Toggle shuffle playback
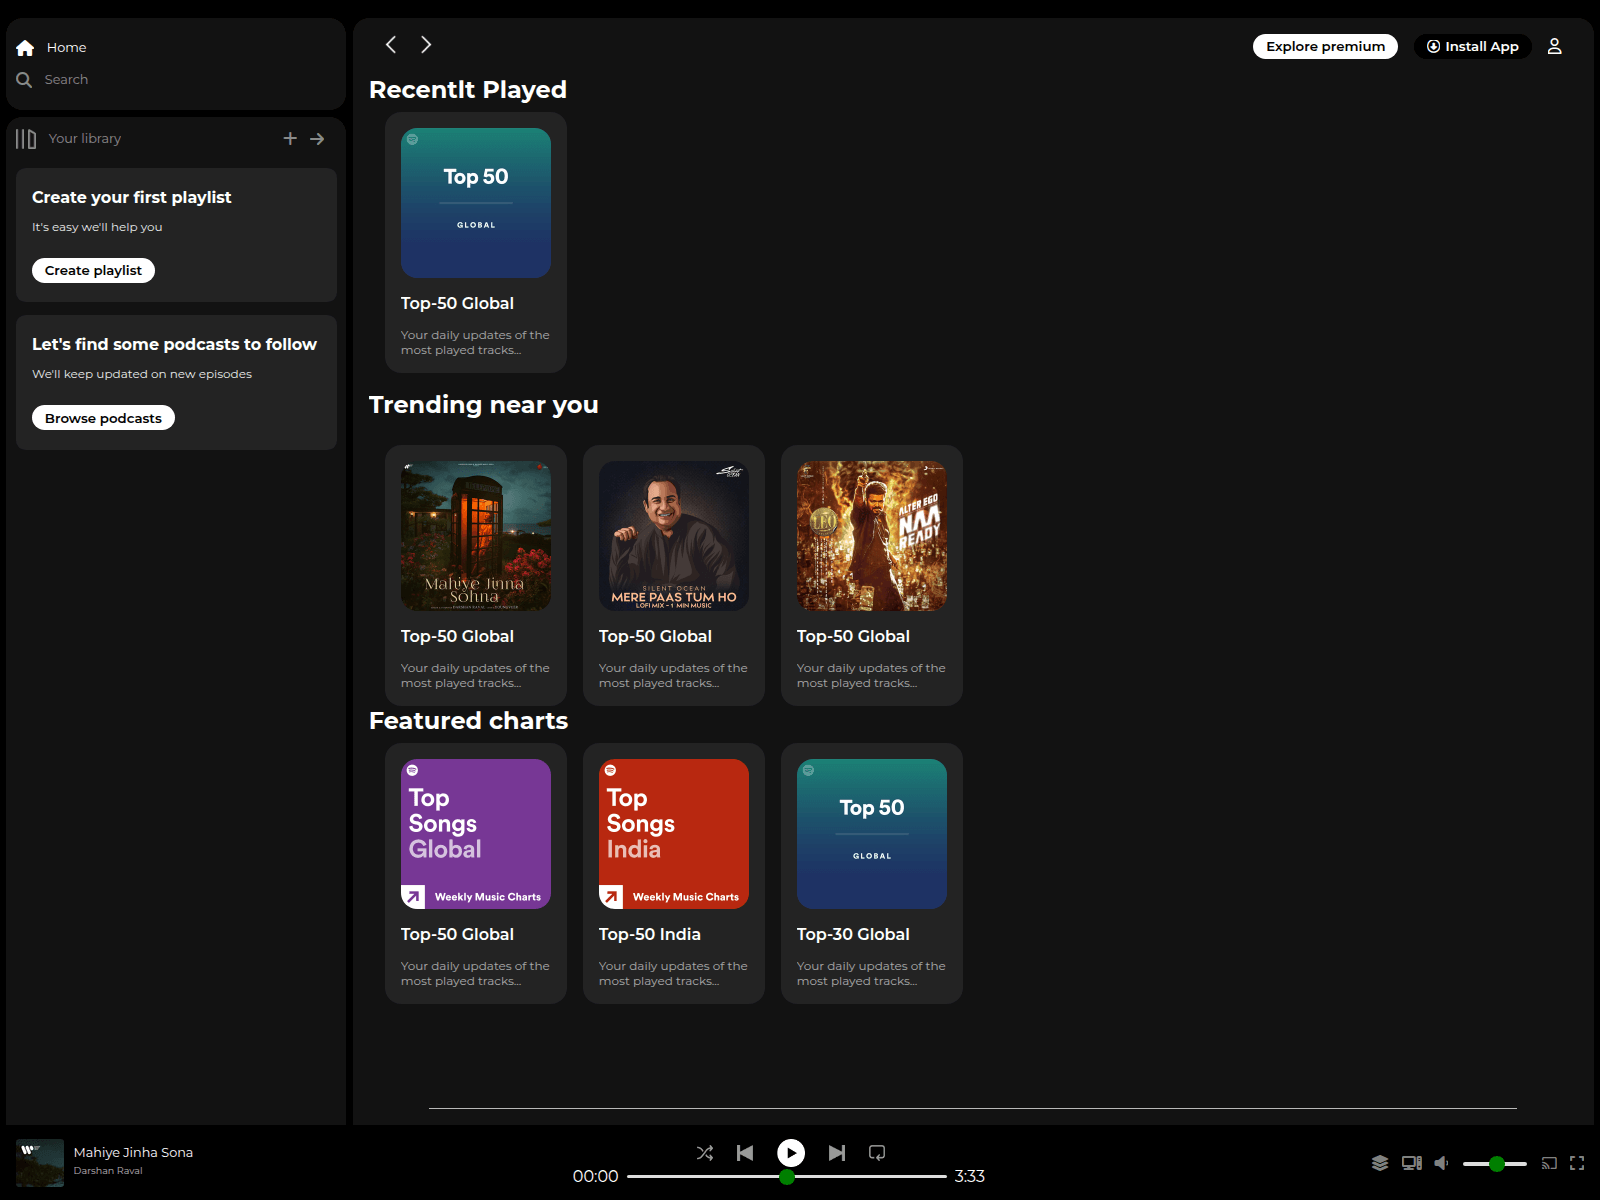Viewport: 1600px width, 1200px height. pos(705,1153)
